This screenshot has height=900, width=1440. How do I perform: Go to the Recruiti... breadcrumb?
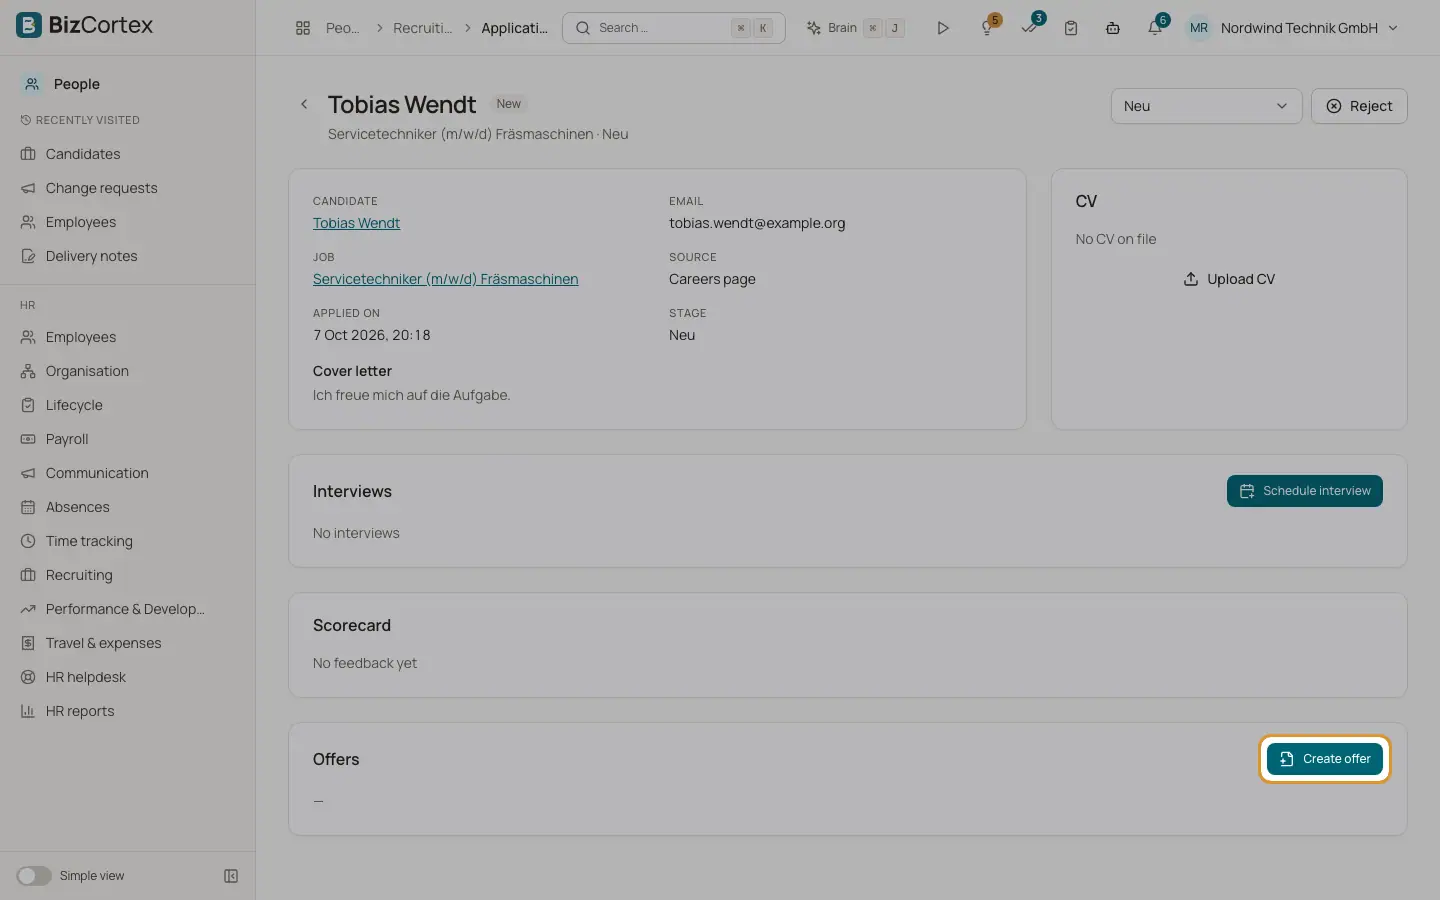(422, 28)
